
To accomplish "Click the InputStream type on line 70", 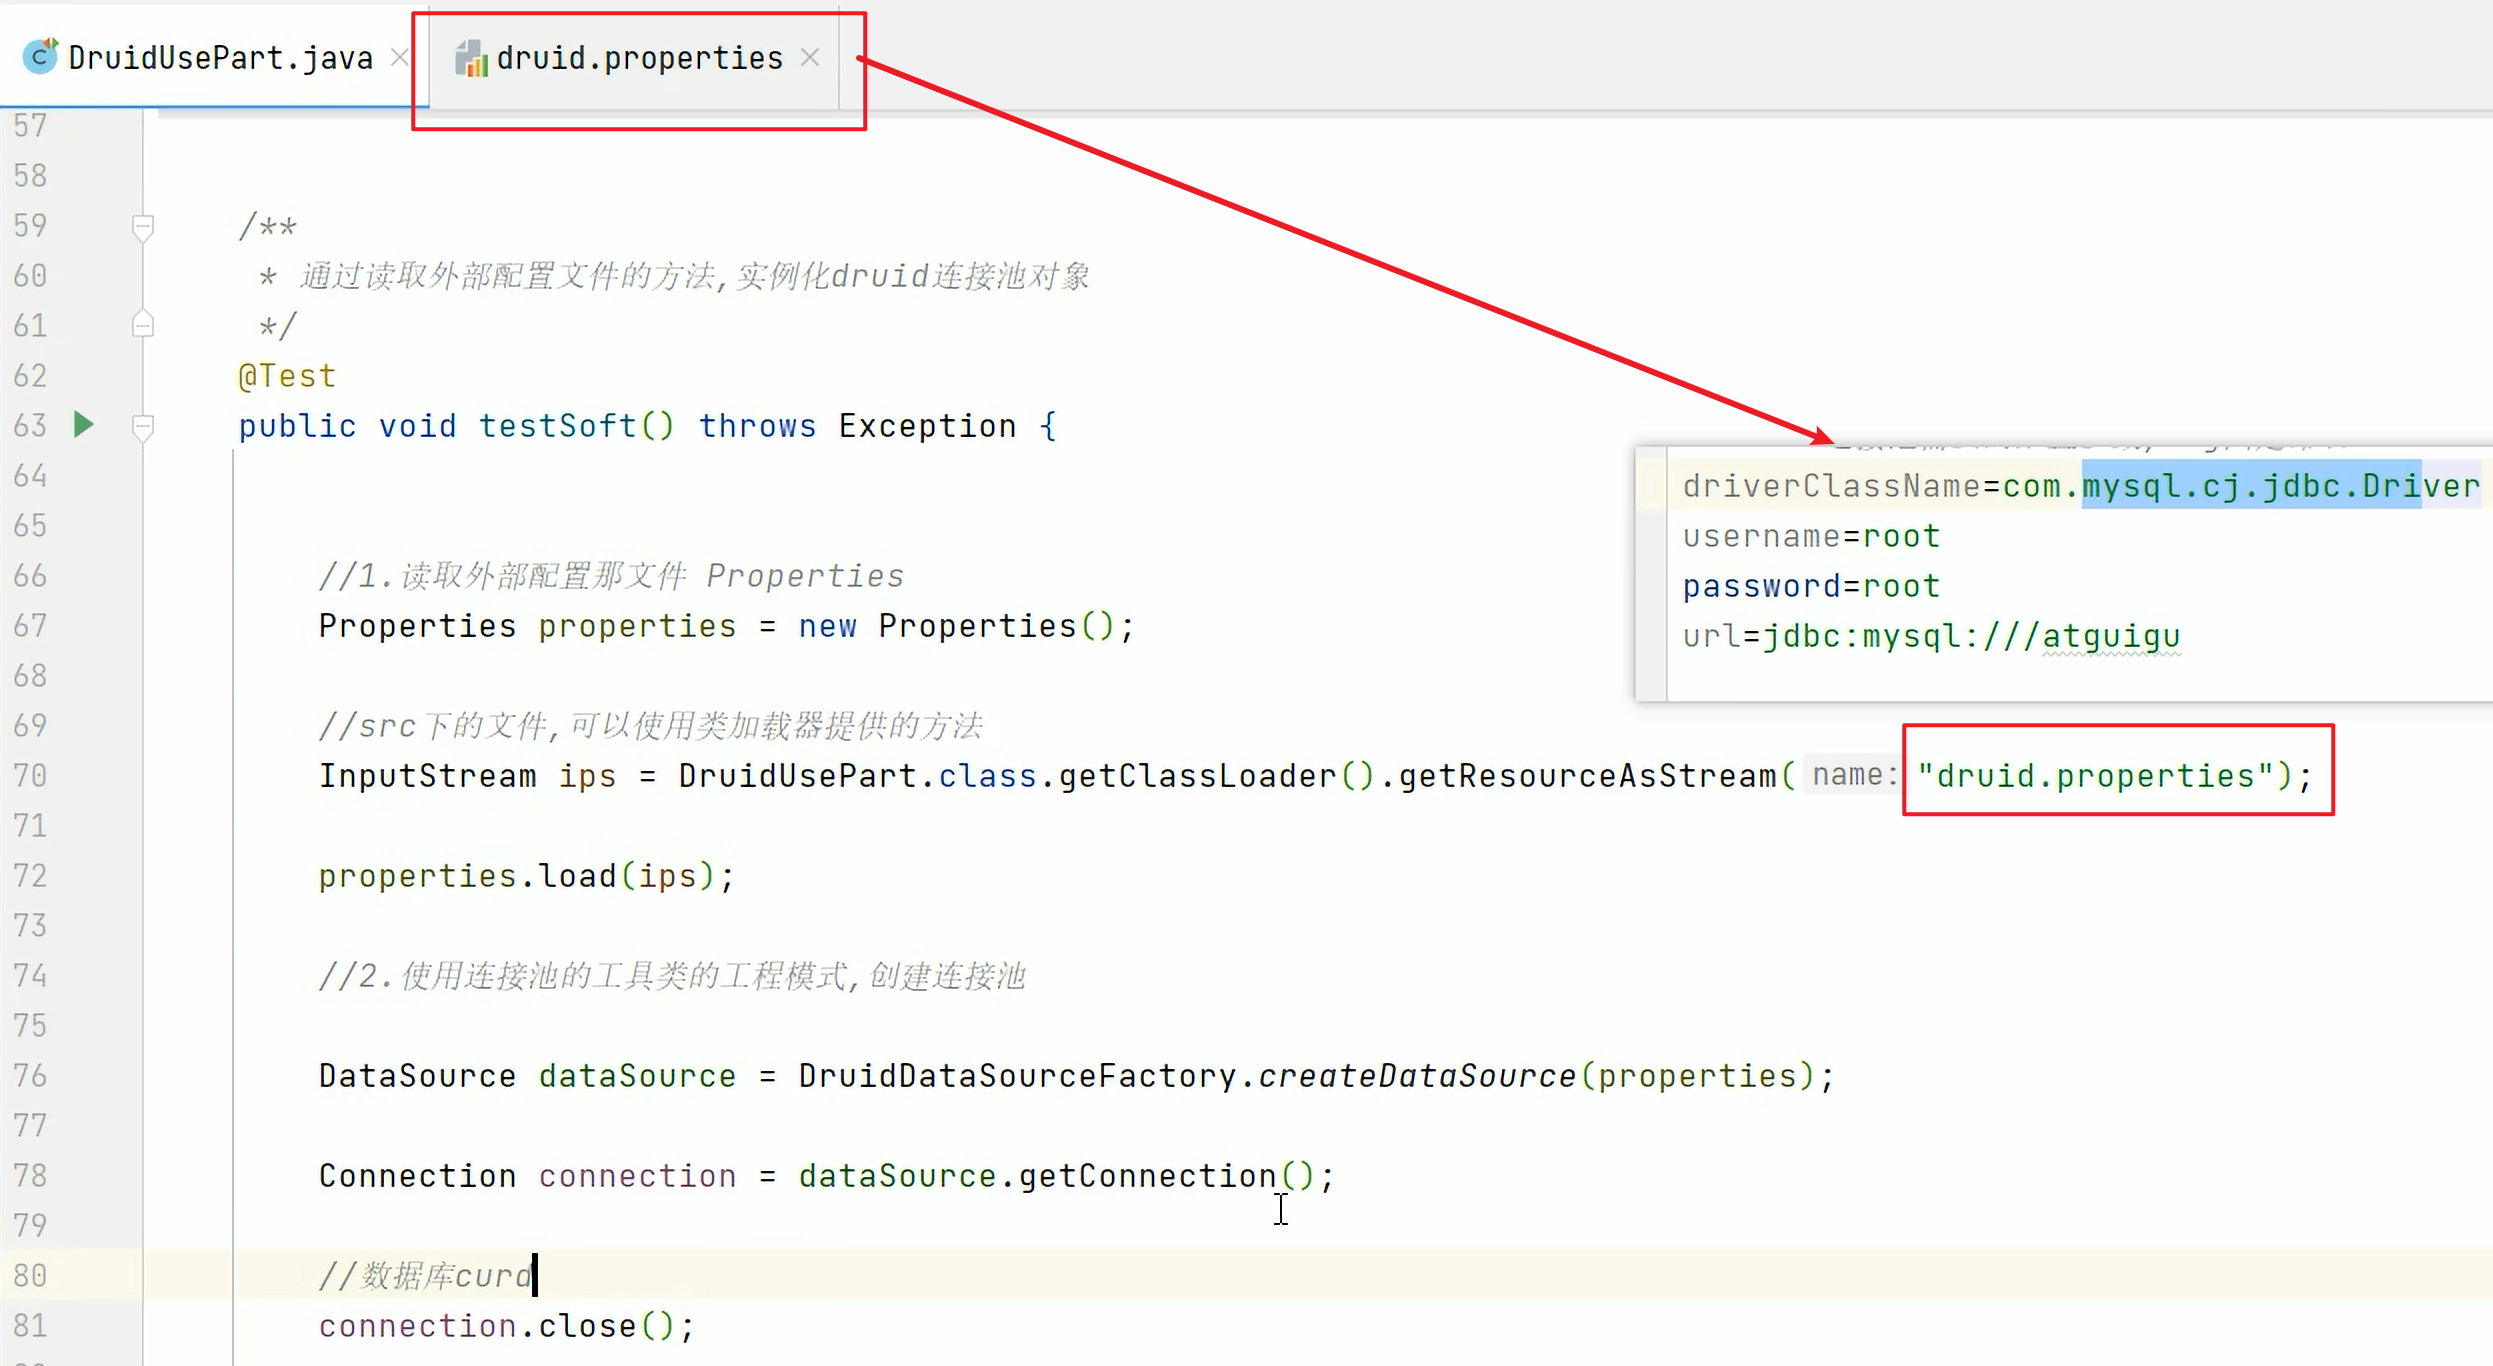I will (x=427, y=776).
